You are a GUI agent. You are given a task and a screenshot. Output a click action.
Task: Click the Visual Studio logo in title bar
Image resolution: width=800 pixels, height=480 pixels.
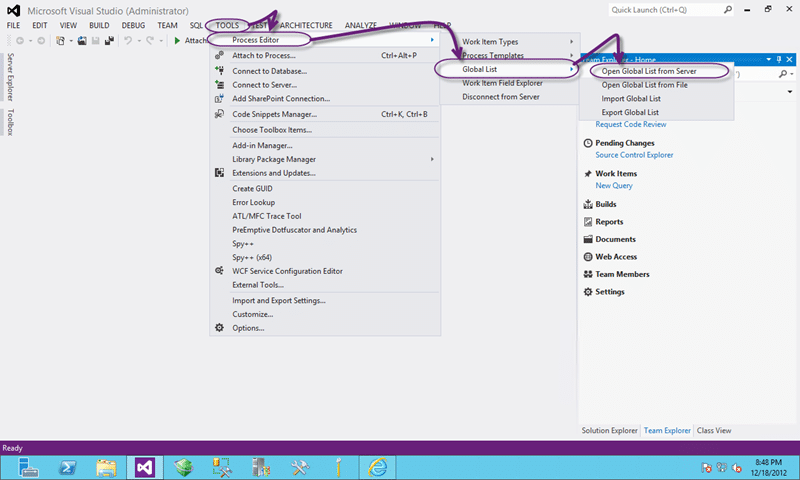(13, 10)
